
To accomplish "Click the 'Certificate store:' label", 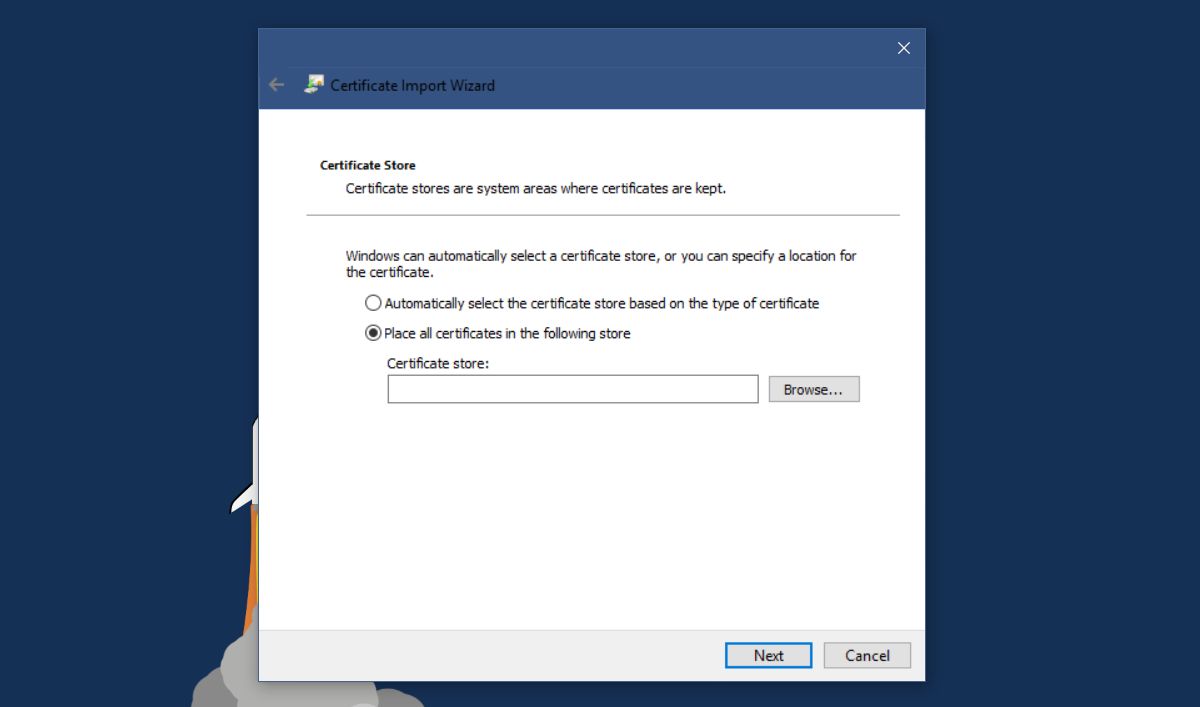I will (438, 363).
